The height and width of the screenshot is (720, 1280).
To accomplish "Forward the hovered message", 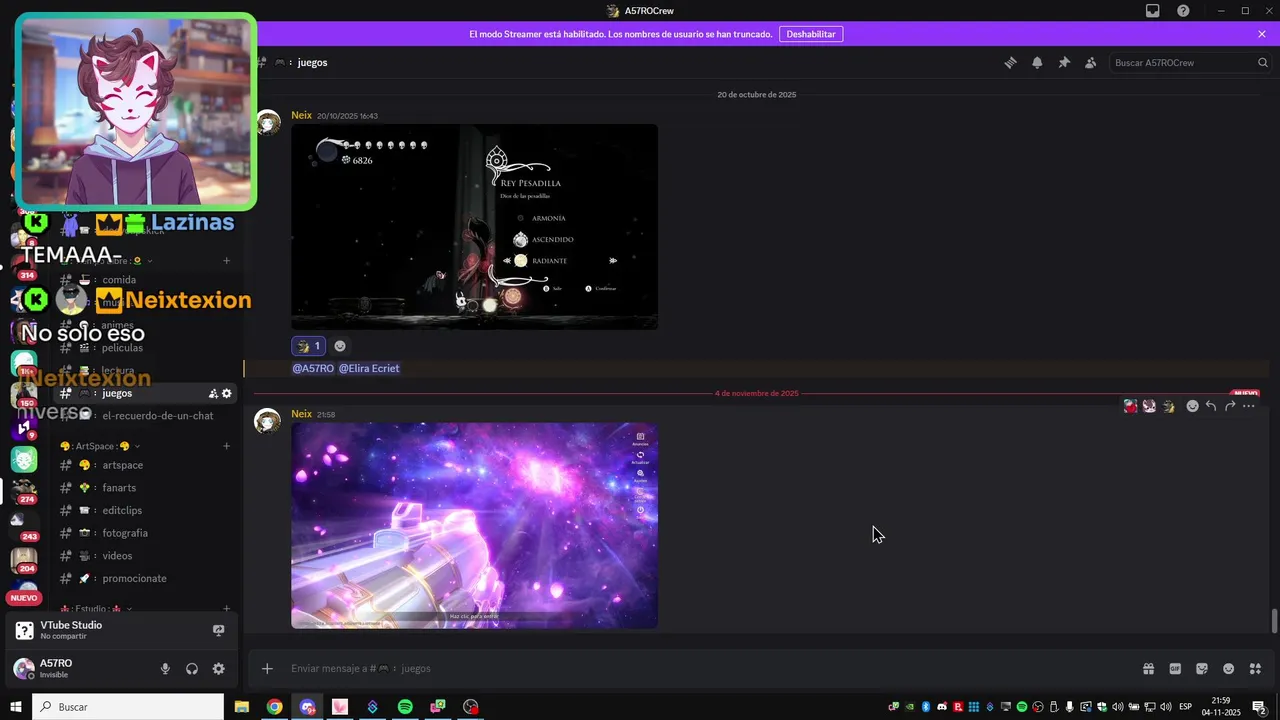I will pyautogui.click(x=1230, y=406).
